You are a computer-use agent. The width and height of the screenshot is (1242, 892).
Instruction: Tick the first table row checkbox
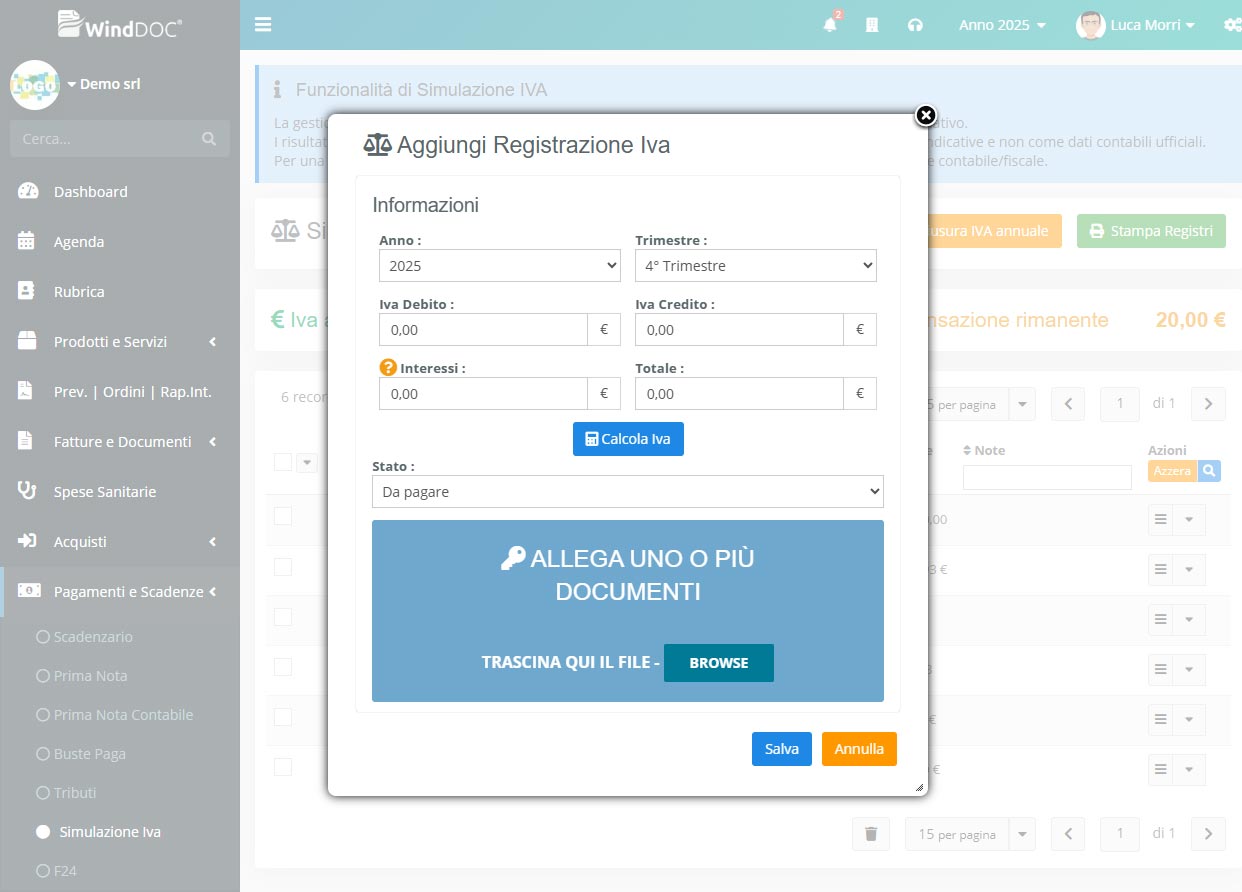(283, 516)
